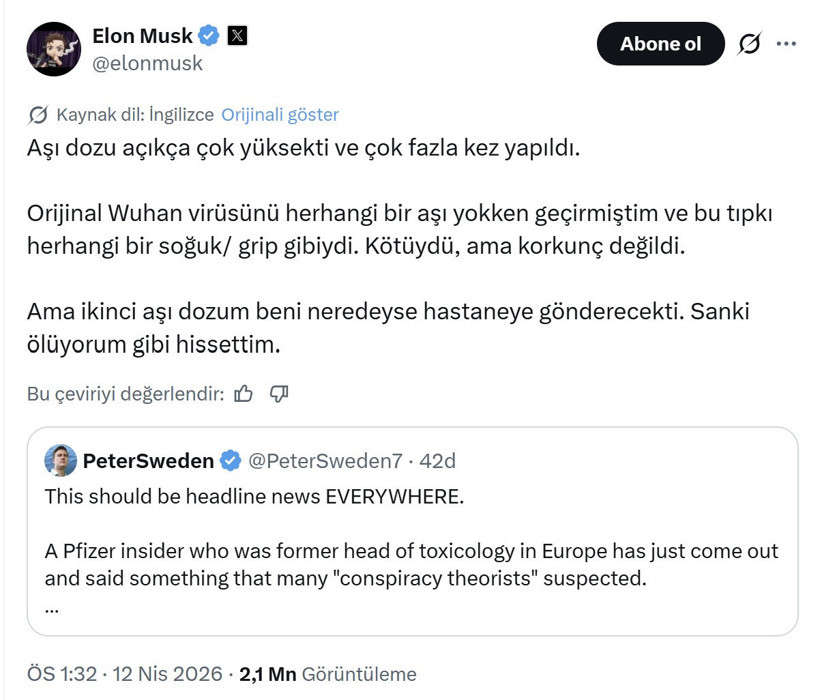
Task: Click PeterSweden's verified badge
Action: [230, 461]
